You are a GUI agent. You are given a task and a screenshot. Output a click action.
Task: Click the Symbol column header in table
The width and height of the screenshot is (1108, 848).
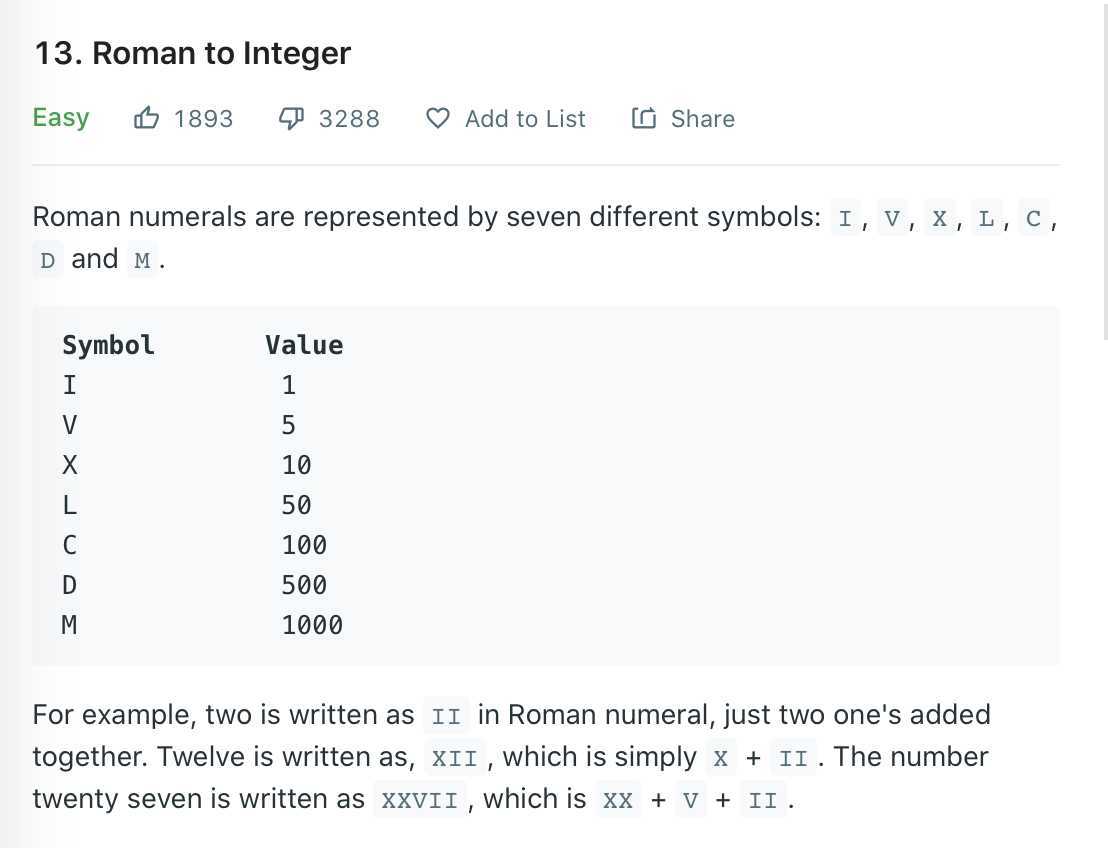click(x=108, y=345)
